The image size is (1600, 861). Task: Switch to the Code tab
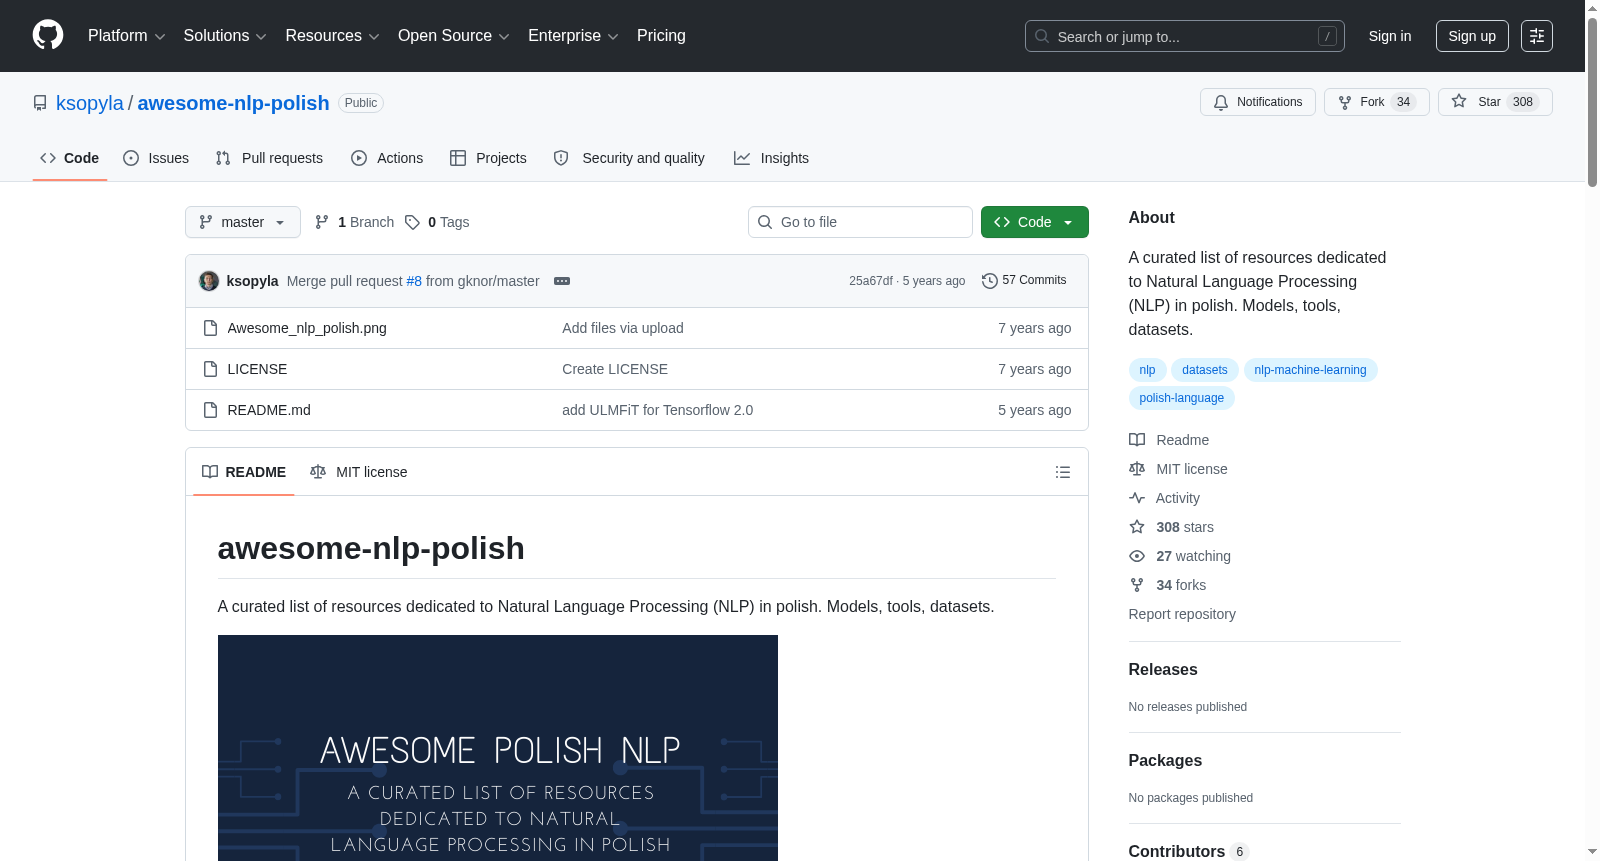coord(70,158)
